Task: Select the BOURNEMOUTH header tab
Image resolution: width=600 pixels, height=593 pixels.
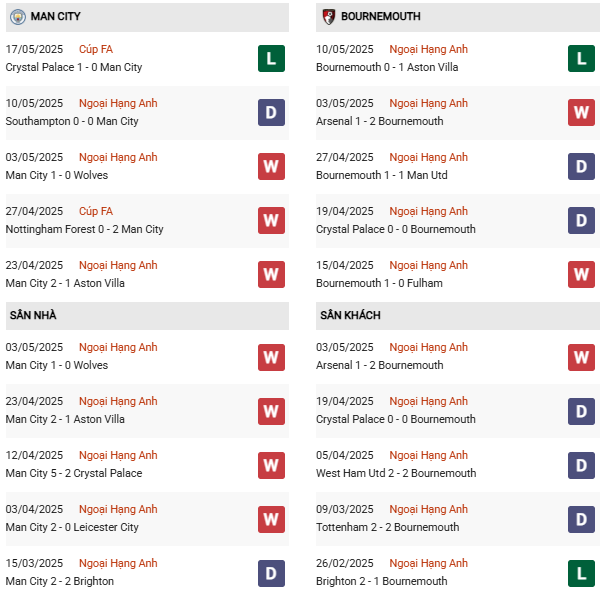Action: 380,17
